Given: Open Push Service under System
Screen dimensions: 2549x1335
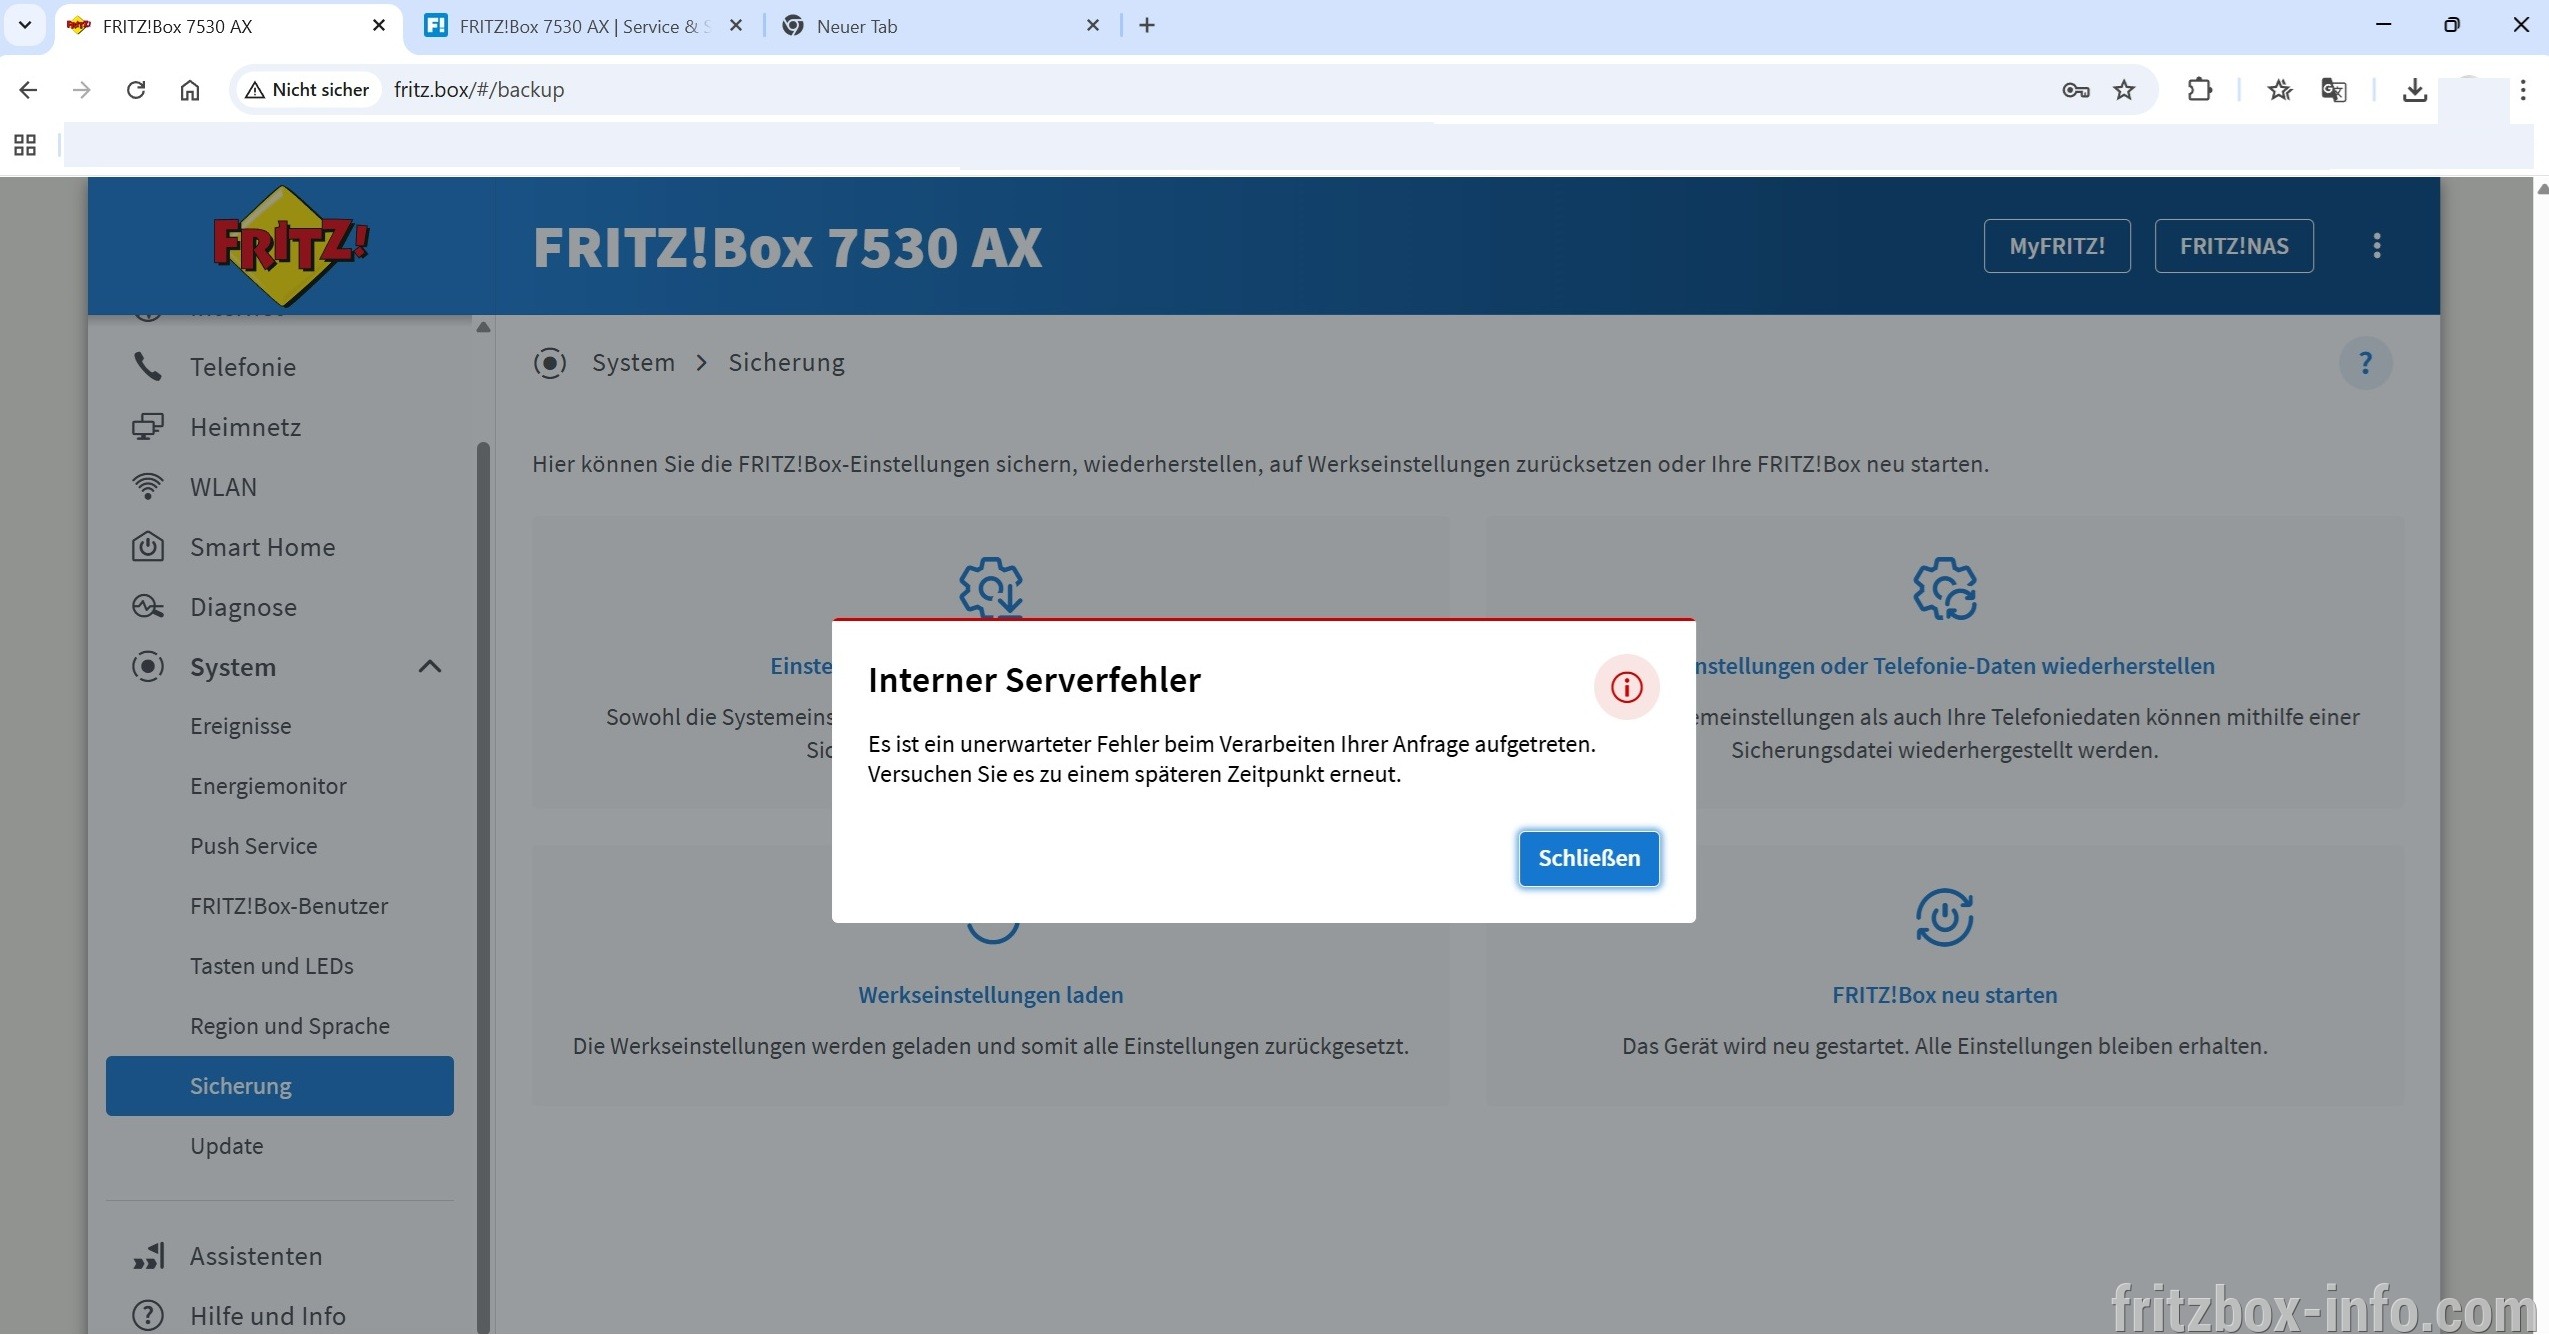Looking at the screenshot, I should pyautogui.click(x=254, y=846).
